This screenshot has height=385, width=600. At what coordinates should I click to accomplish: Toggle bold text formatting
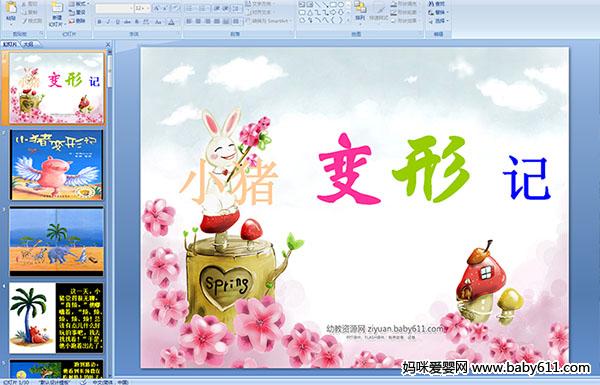99,22
